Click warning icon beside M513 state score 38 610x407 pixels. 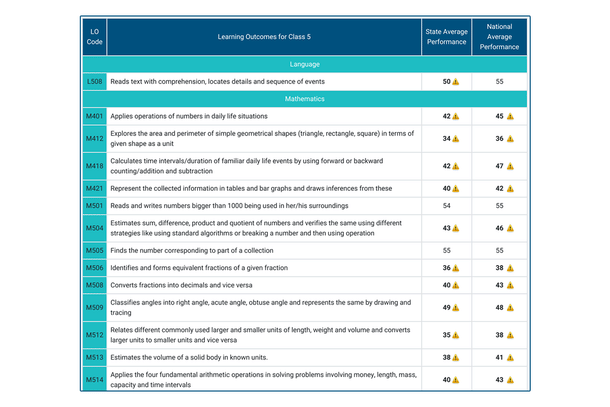pyautogui.click(x=456, y=357)
